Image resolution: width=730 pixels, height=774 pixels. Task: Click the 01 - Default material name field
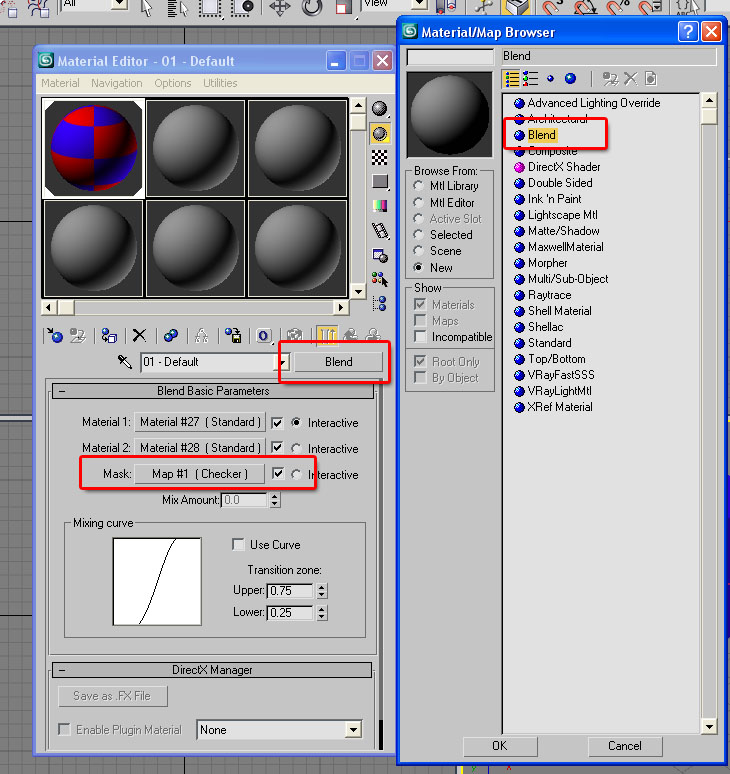click(x=209, y=362)
